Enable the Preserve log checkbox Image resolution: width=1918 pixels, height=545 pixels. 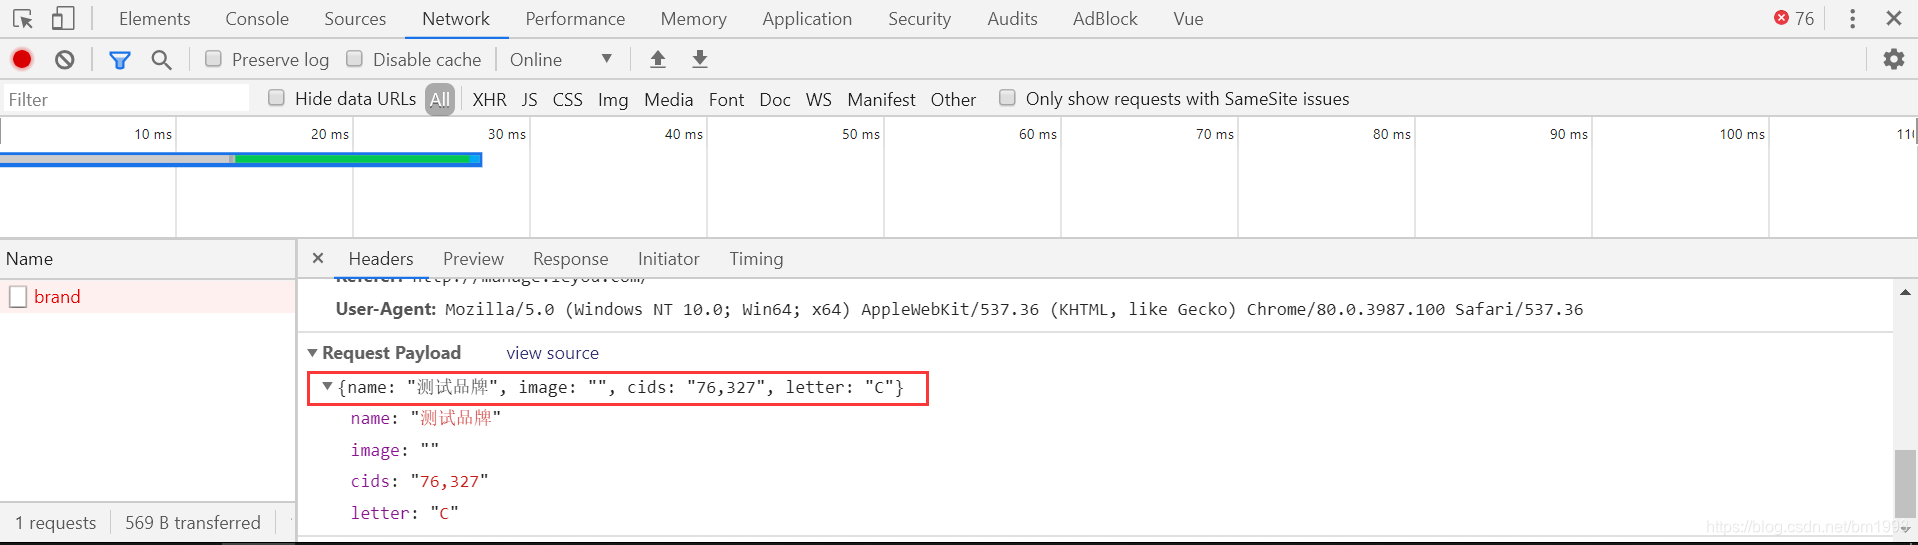click(x=213, y=59)
